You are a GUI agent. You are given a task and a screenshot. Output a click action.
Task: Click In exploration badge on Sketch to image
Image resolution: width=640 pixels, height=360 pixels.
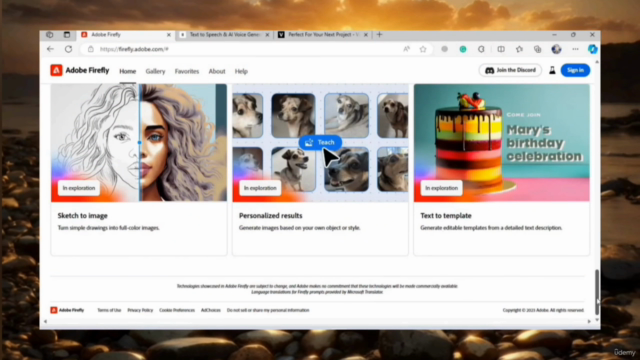point(79,188)
